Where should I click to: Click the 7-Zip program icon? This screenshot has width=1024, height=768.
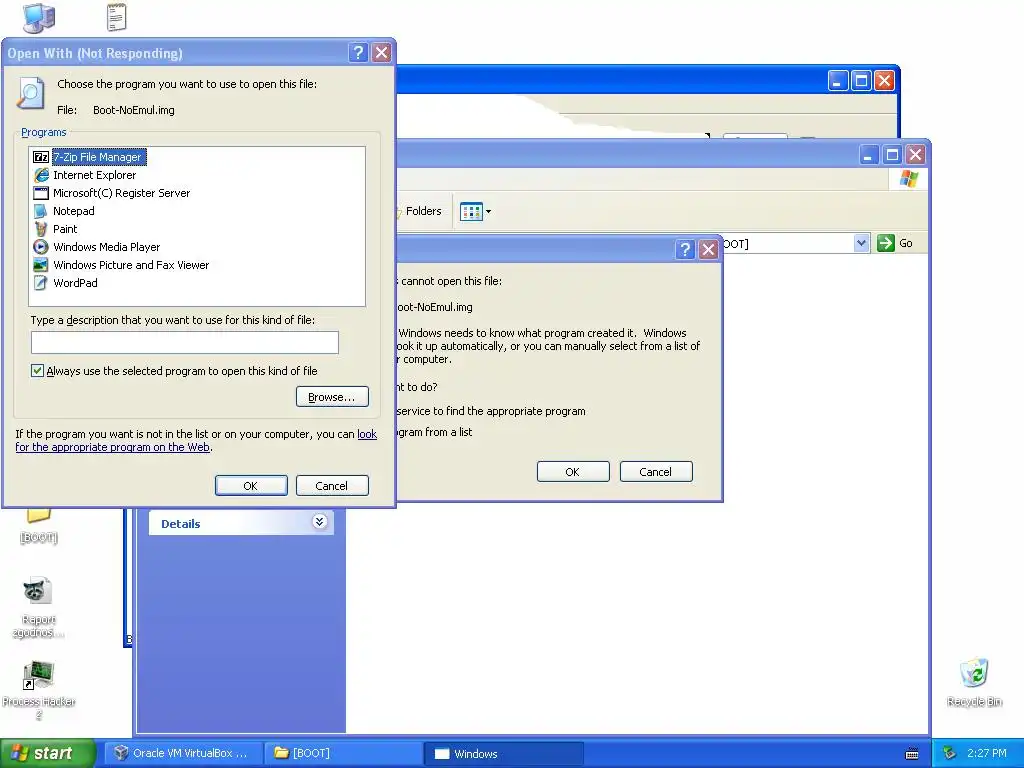click(40, 157)
